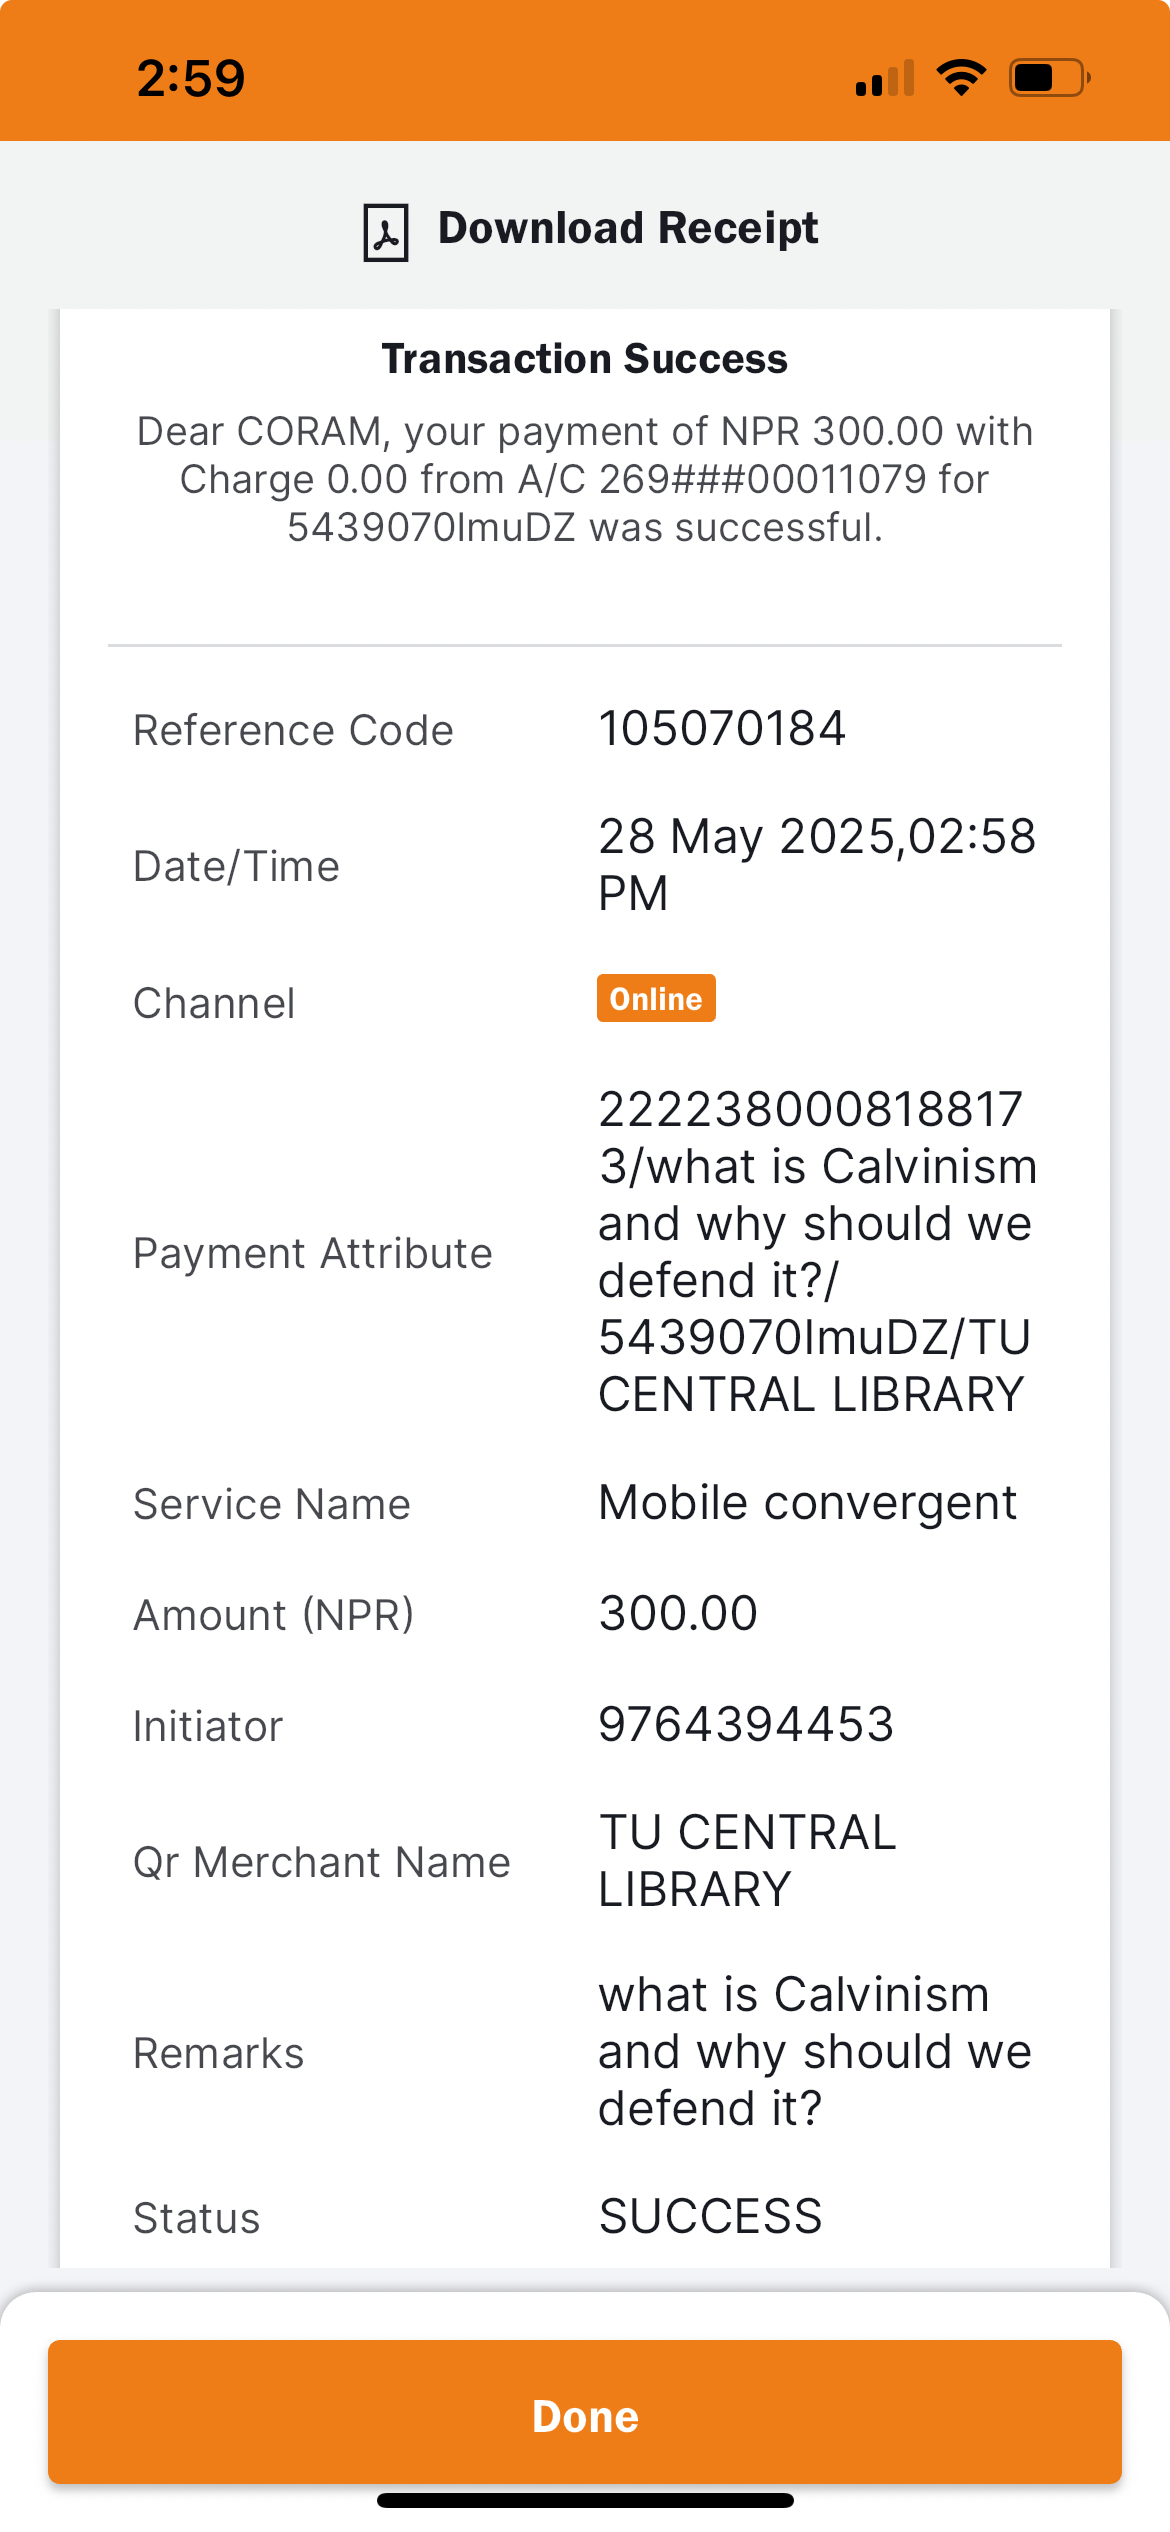1170x2532 pixels.
Task: Tap the merchant name TU CENTRAL LIBRARY
Action: click(747, 1861)
